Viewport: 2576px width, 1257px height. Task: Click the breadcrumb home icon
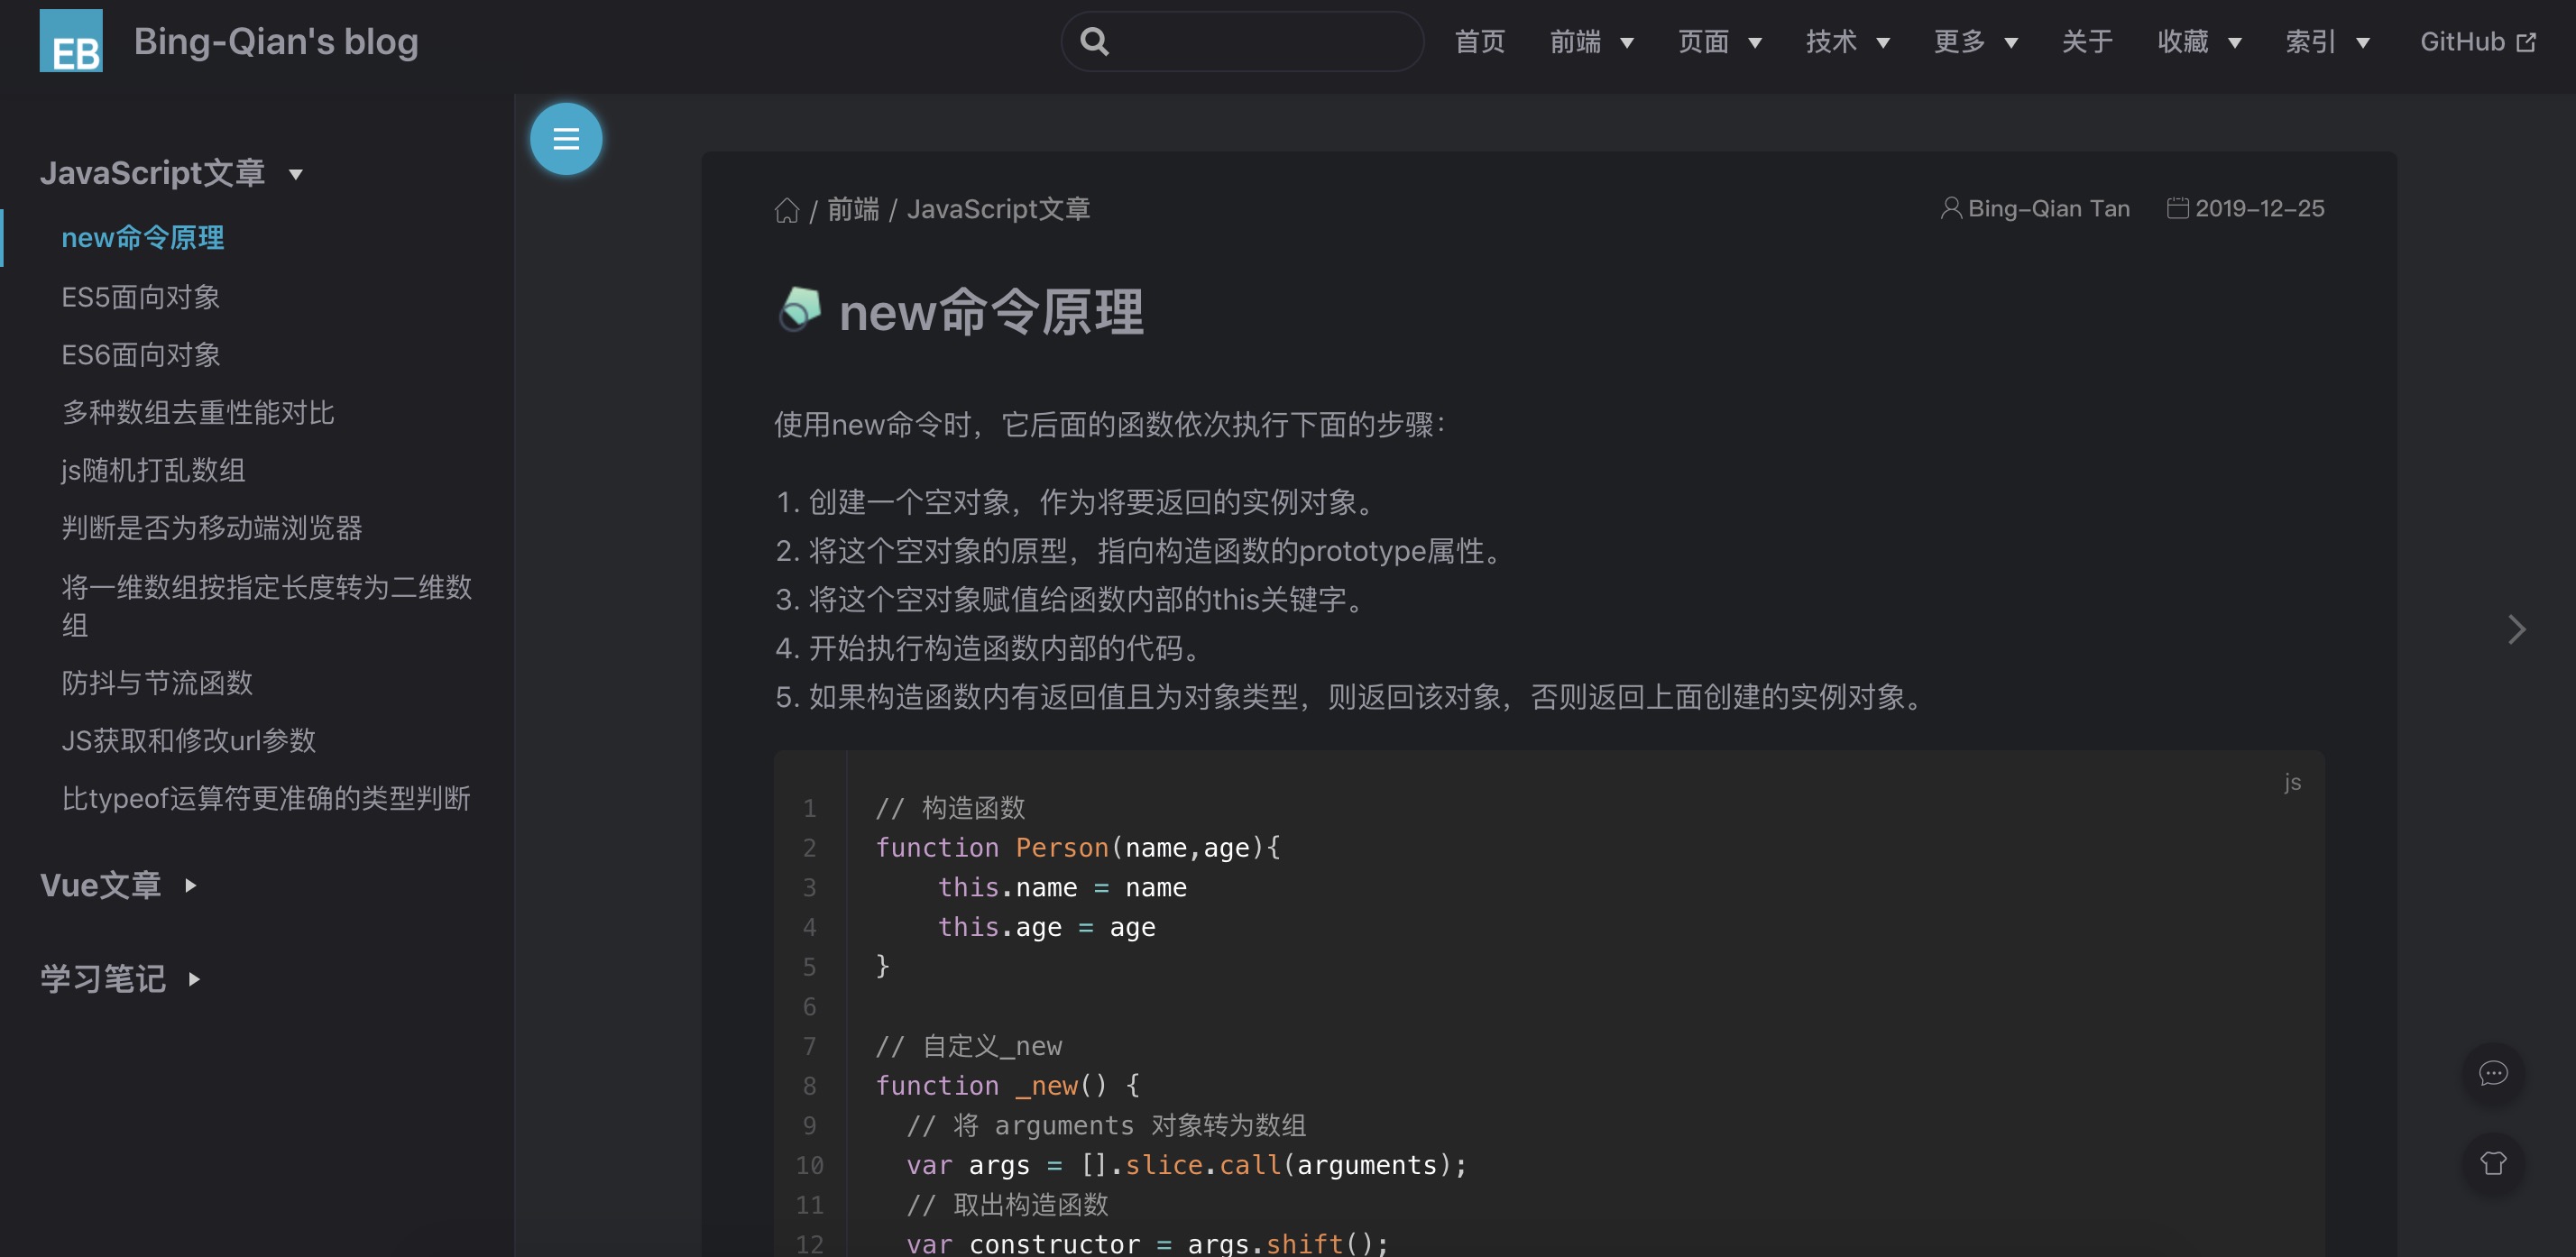[x=787, y=210]
